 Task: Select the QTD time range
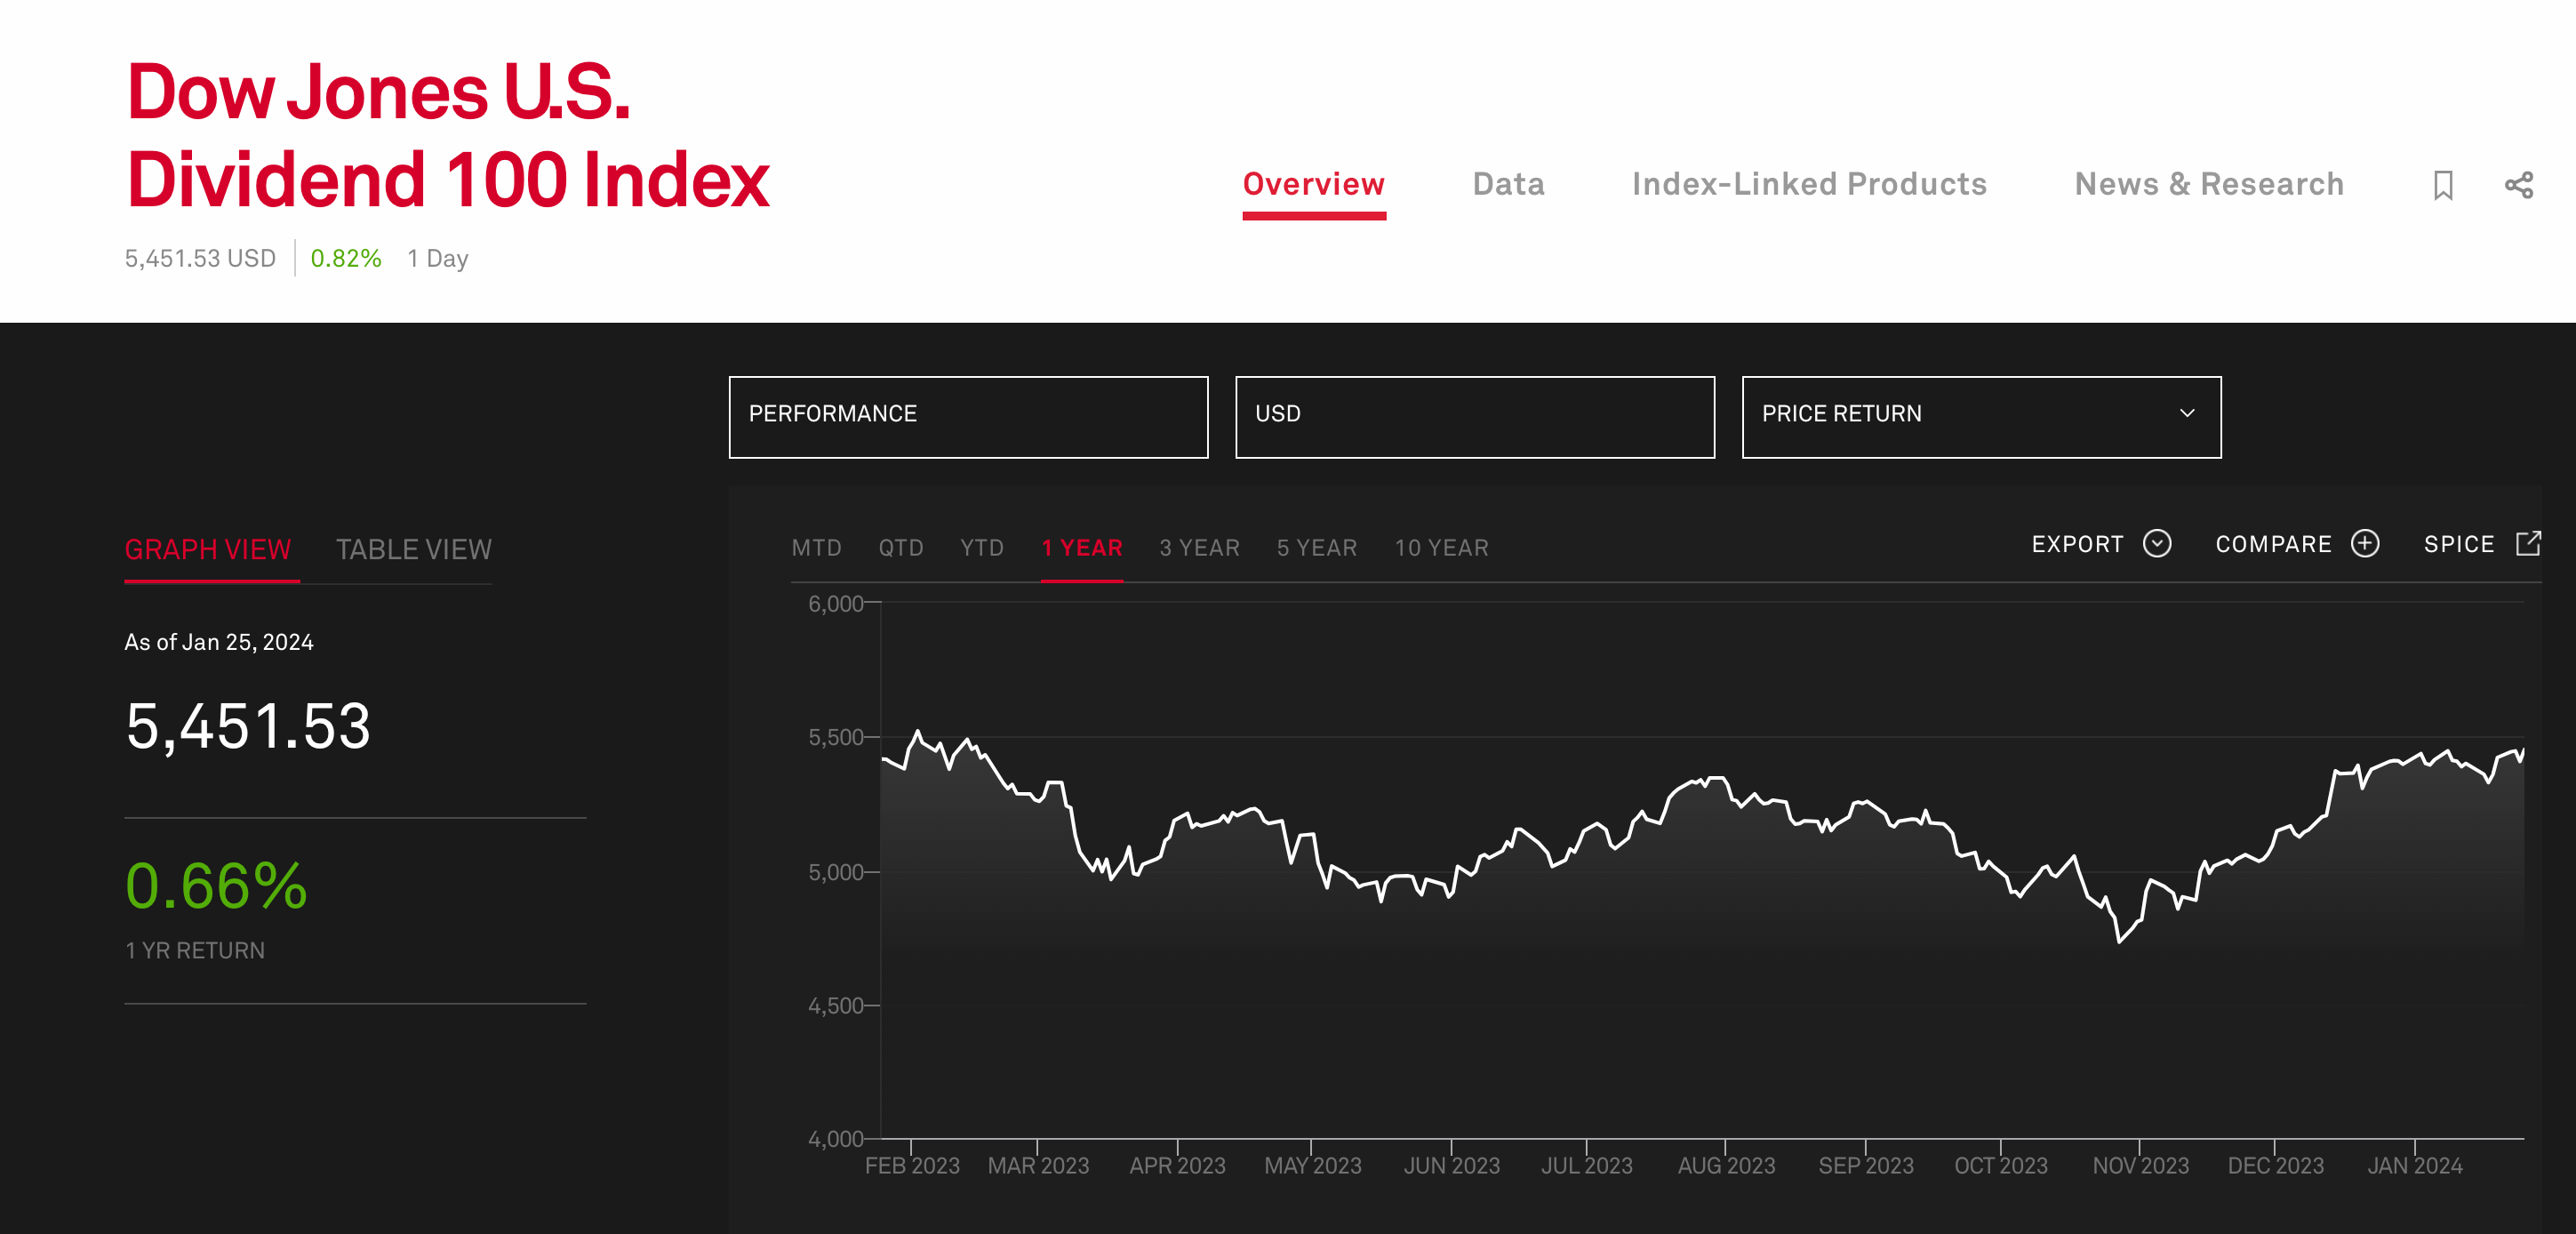(x=900, y=548)
